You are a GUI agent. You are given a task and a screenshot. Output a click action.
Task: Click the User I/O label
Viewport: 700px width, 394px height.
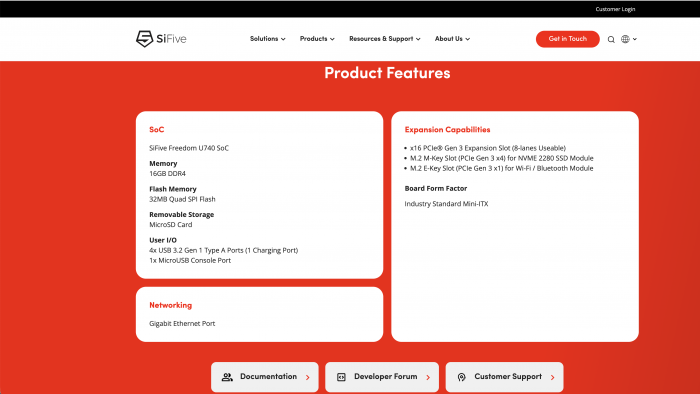click(163, 240)
